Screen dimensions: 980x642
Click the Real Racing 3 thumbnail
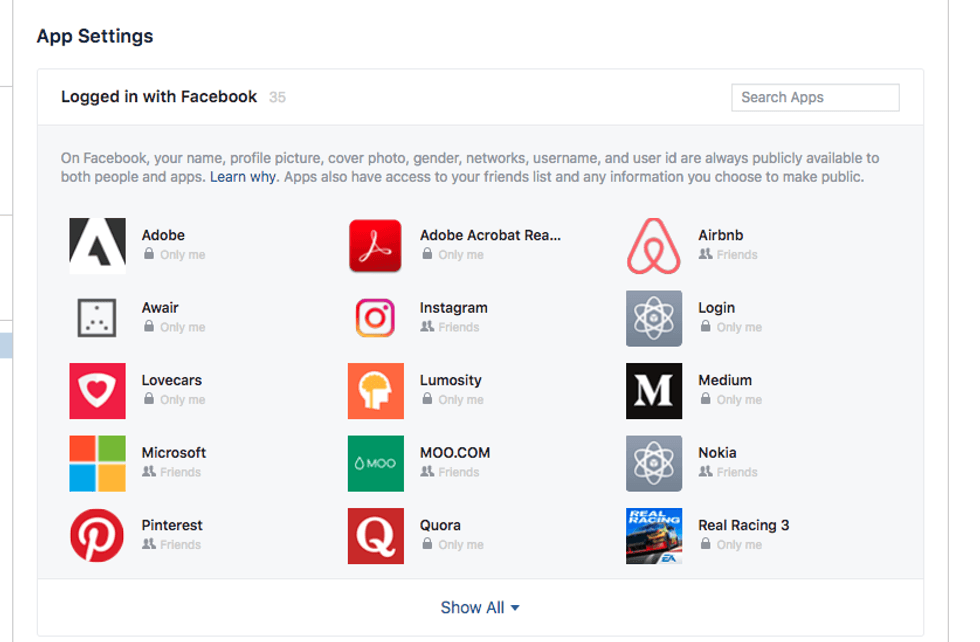tap(654, 536)
